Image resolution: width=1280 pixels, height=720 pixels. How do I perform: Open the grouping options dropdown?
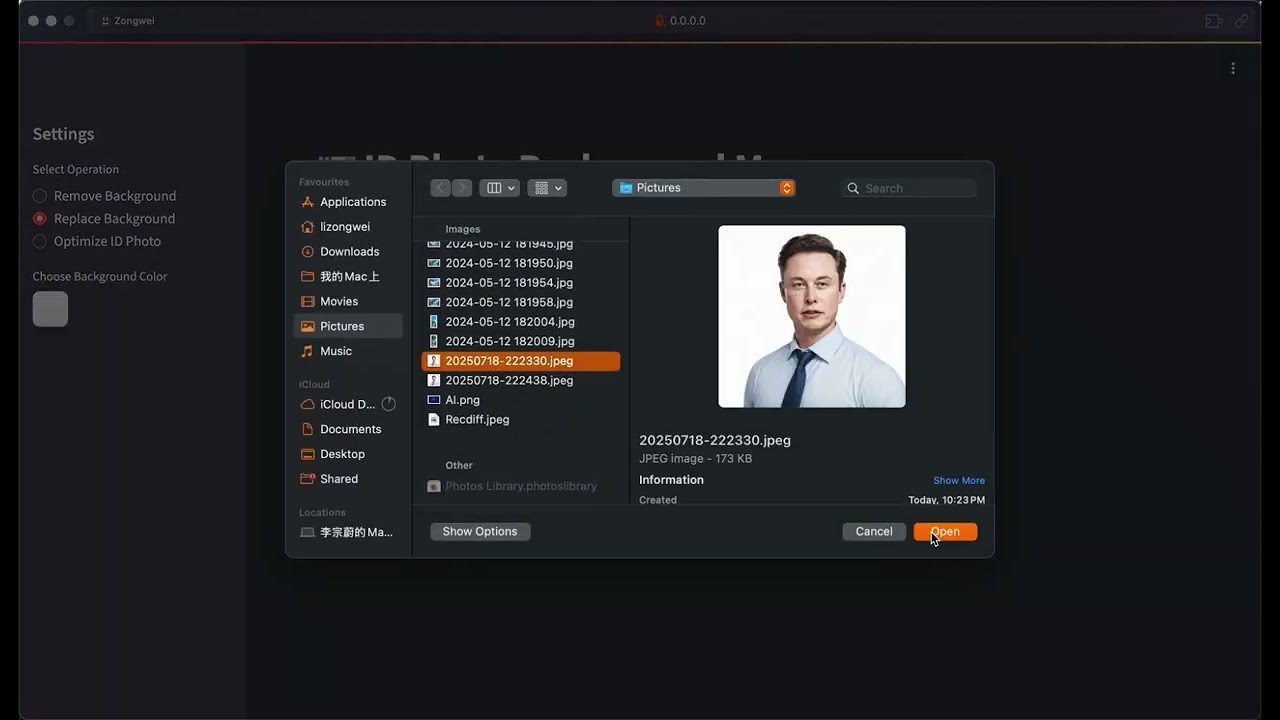(x=547, y=187)
